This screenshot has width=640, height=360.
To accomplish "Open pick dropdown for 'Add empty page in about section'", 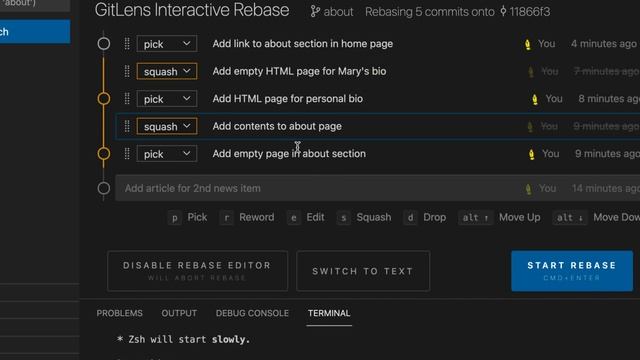I will pos(167,154).
